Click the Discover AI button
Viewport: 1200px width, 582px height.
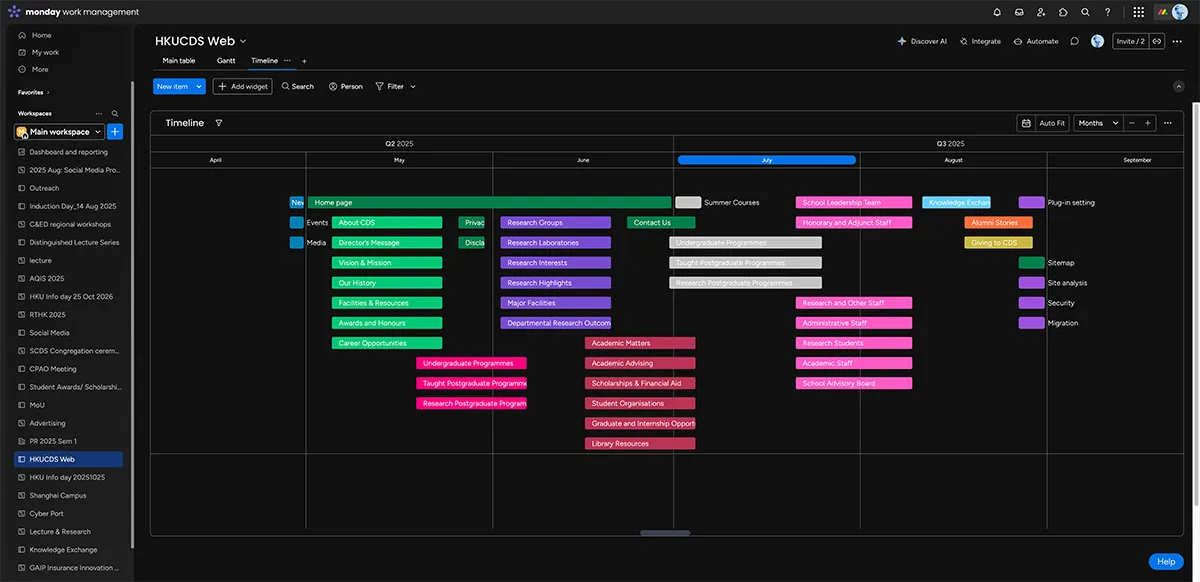(x=922, y=41)
